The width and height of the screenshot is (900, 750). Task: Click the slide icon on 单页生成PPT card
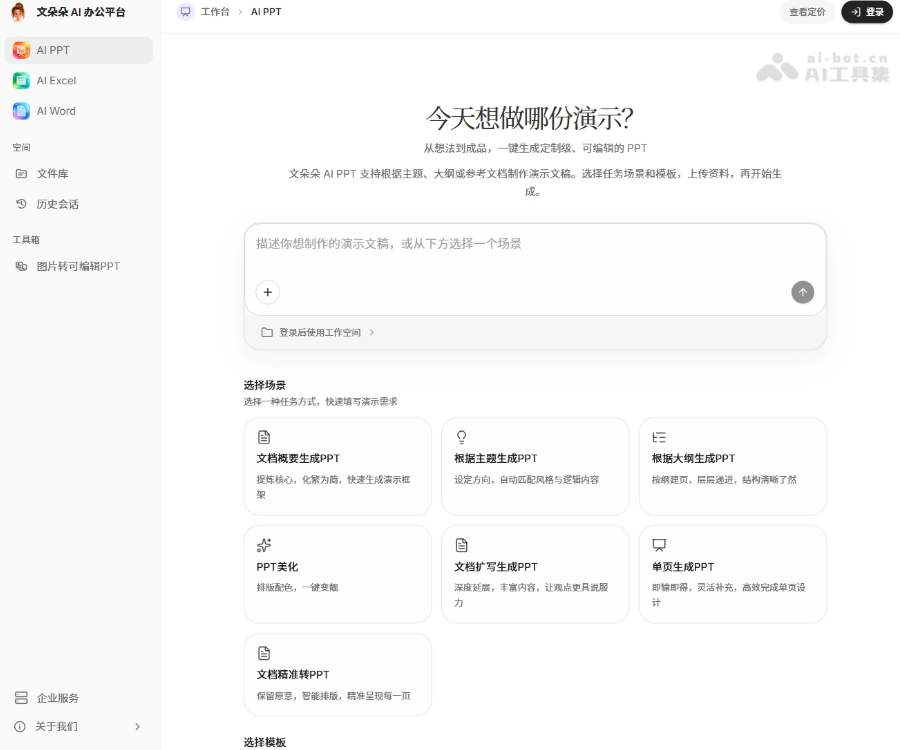tap(660, 545)
